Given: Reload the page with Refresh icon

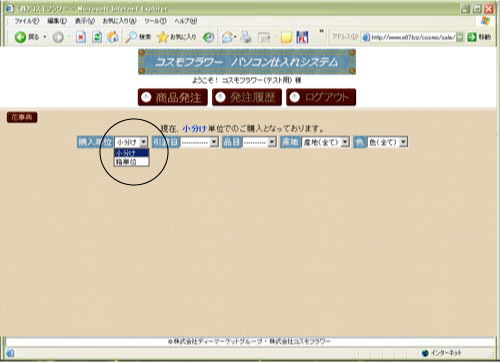Looking at the screenshot, I should pos(97,37).
